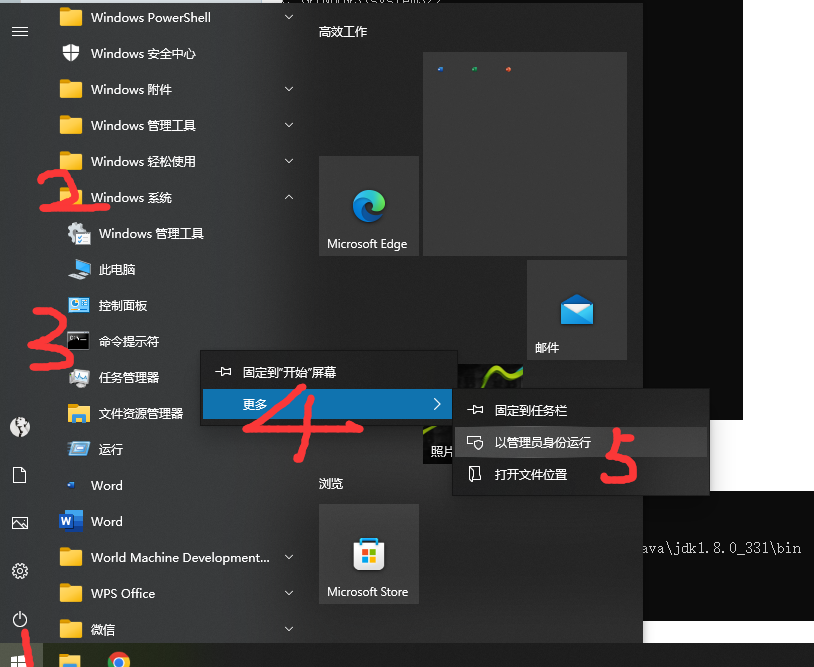Expand World Machine Development chevron
The height and width of the screenshot is (667, 814).
coord(289,557)
